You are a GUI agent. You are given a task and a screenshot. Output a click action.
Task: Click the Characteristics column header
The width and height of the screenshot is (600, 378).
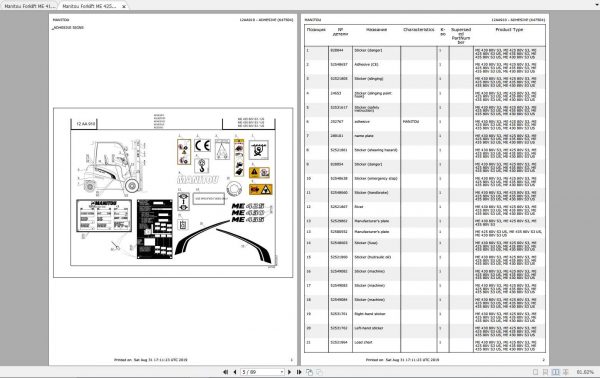point(419,29)
